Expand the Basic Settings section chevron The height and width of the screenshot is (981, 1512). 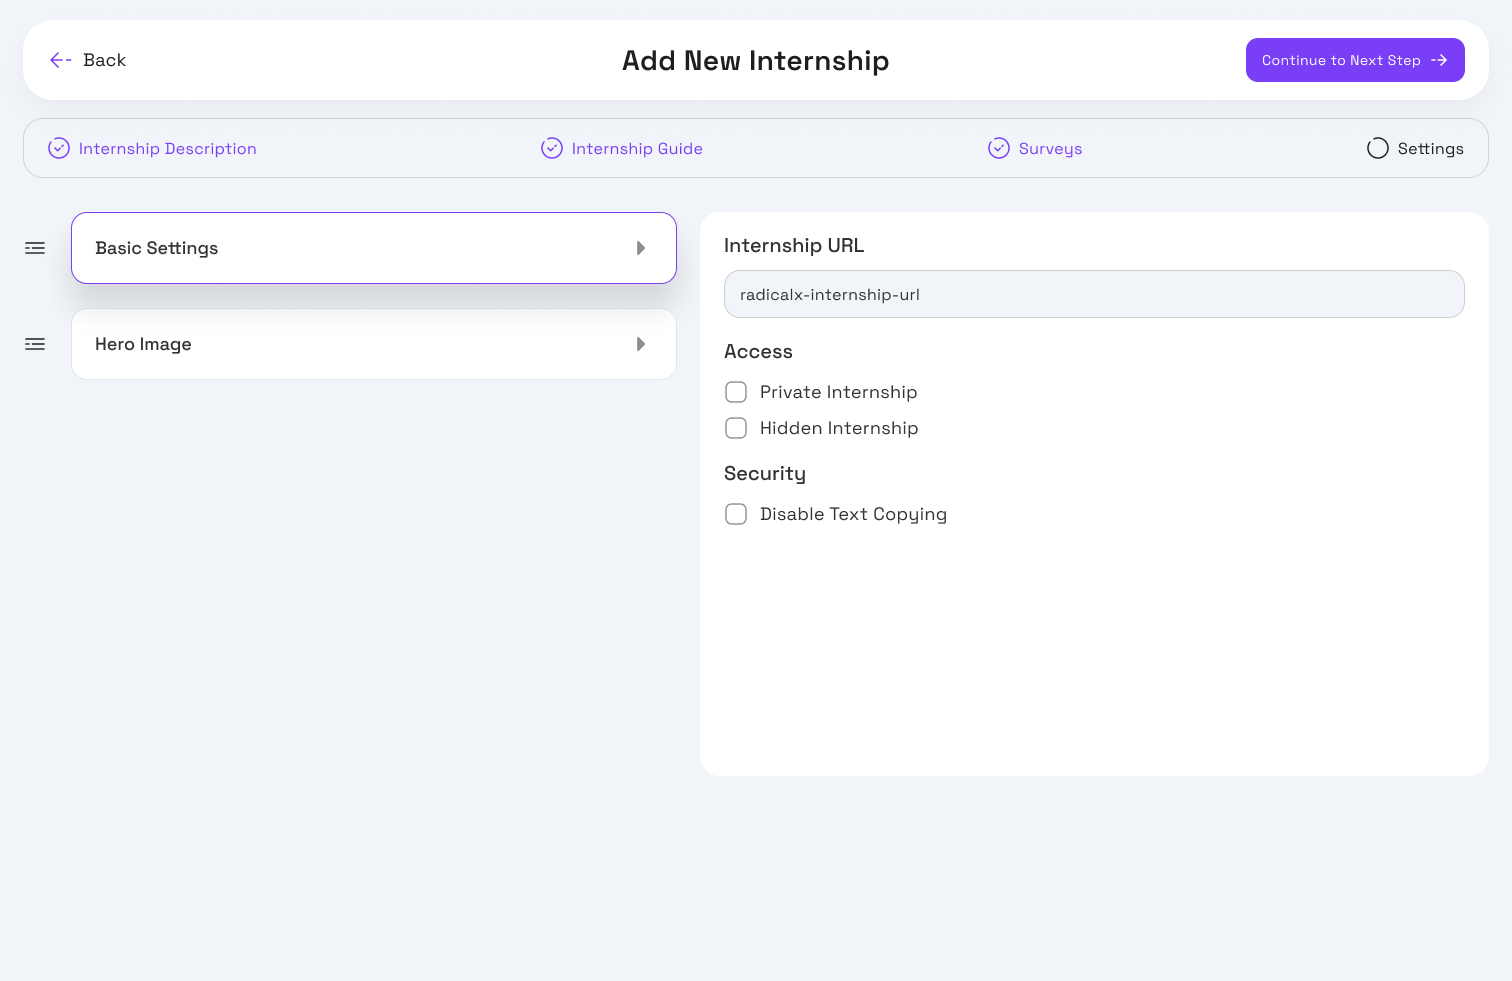pyautogui.click(x=641, y=248)
